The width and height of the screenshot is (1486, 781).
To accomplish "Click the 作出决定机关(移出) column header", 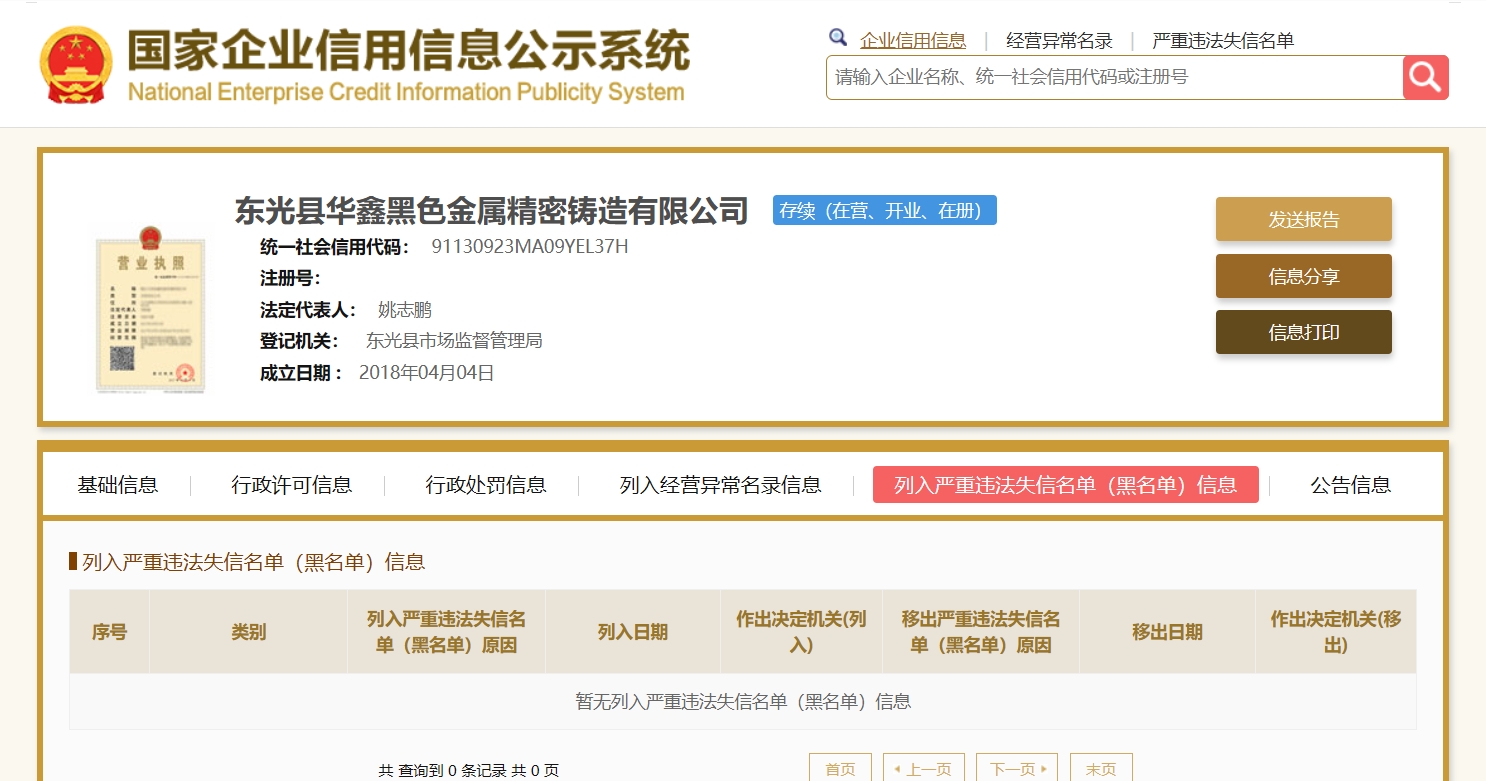I will pos(1336,632).
